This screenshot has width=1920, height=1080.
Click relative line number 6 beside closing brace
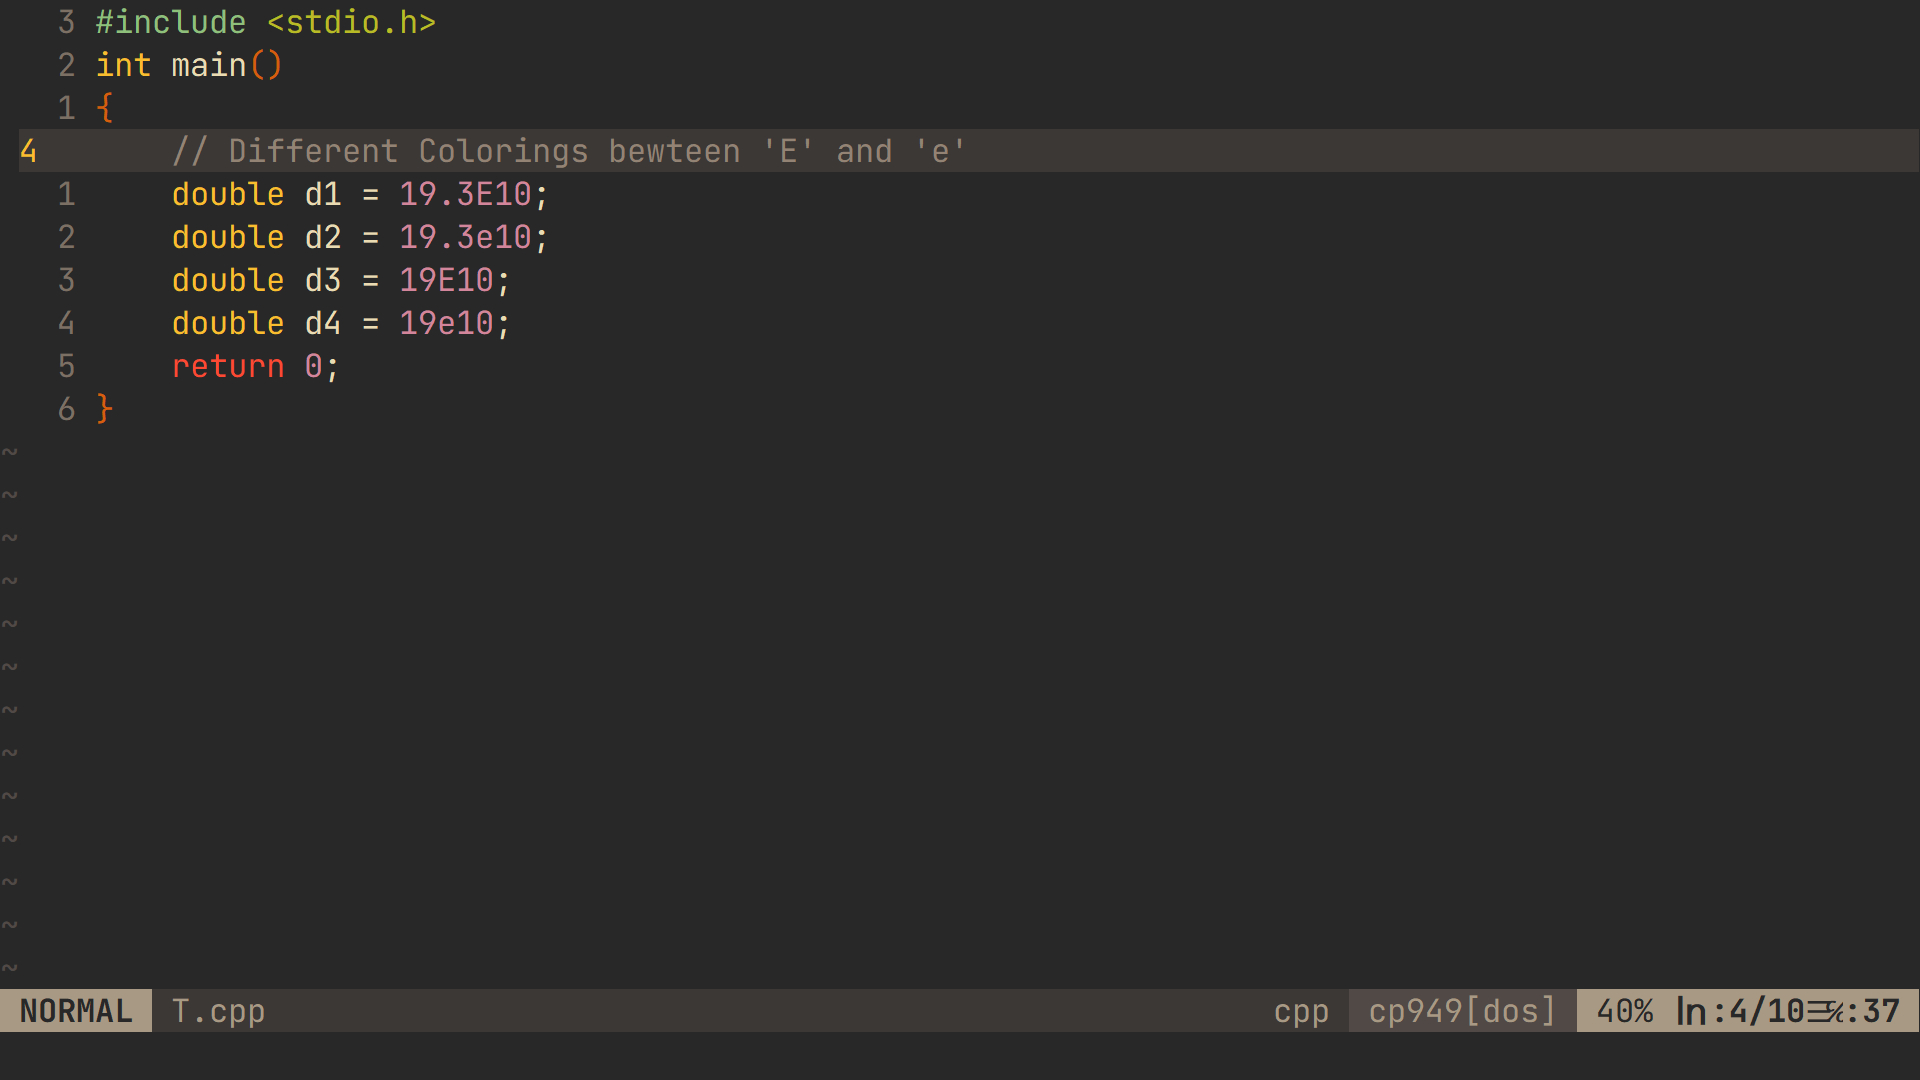click(x=66, y=409)
